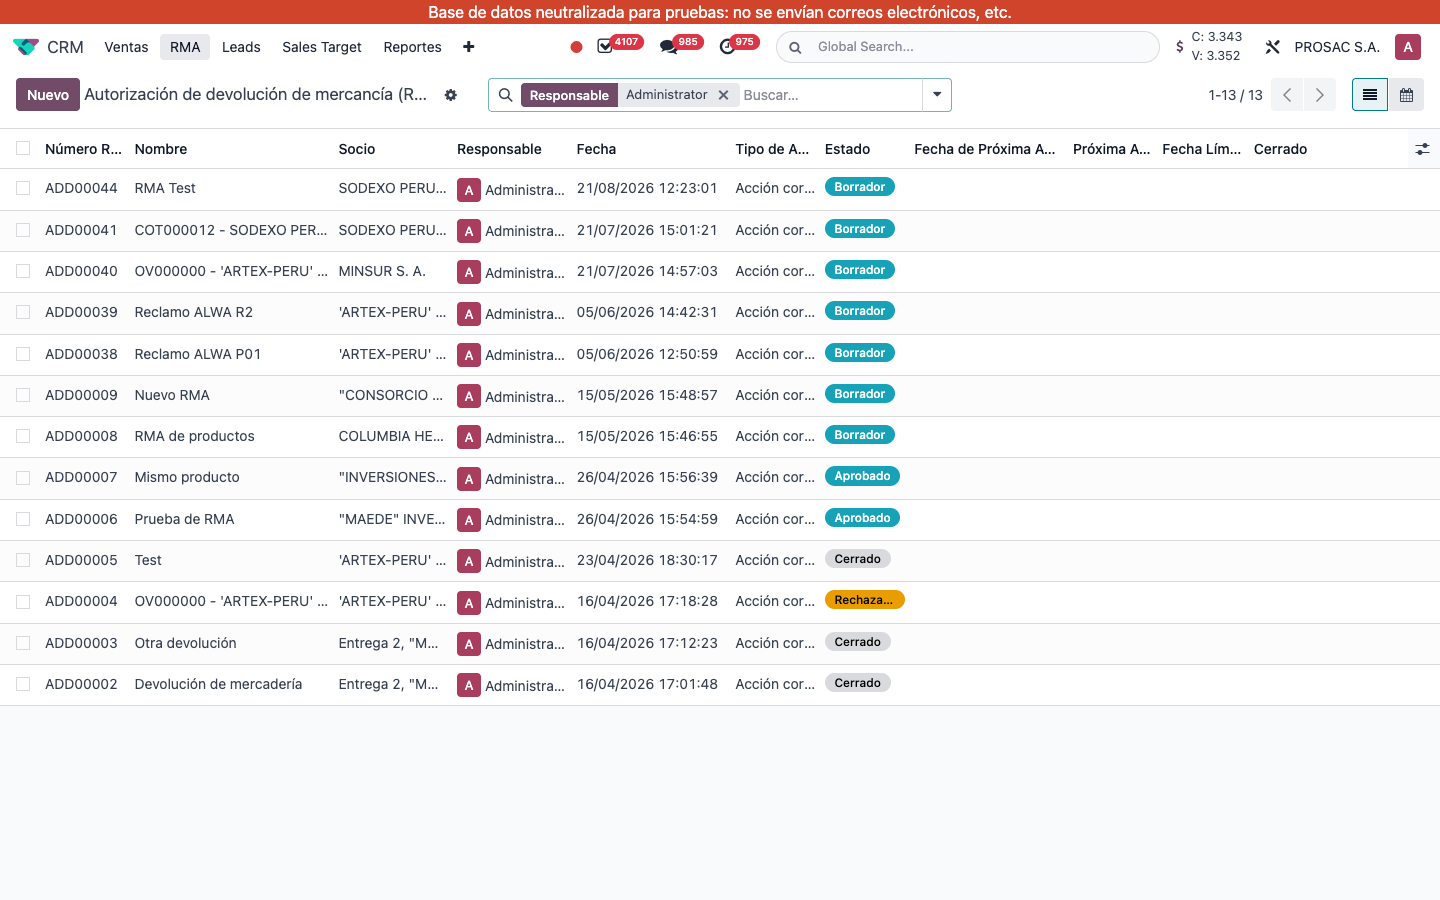Open the Reportes menu
The width and height of the screenshot is (1440, 900).
click(412, 47)
